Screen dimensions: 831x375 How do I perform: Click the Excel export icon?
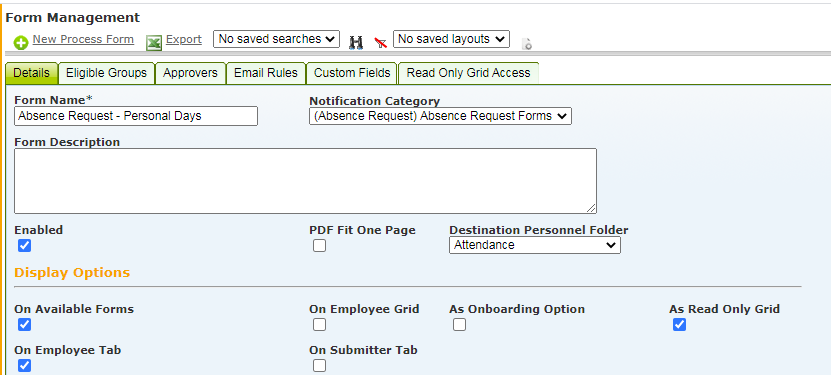(154, 43)
